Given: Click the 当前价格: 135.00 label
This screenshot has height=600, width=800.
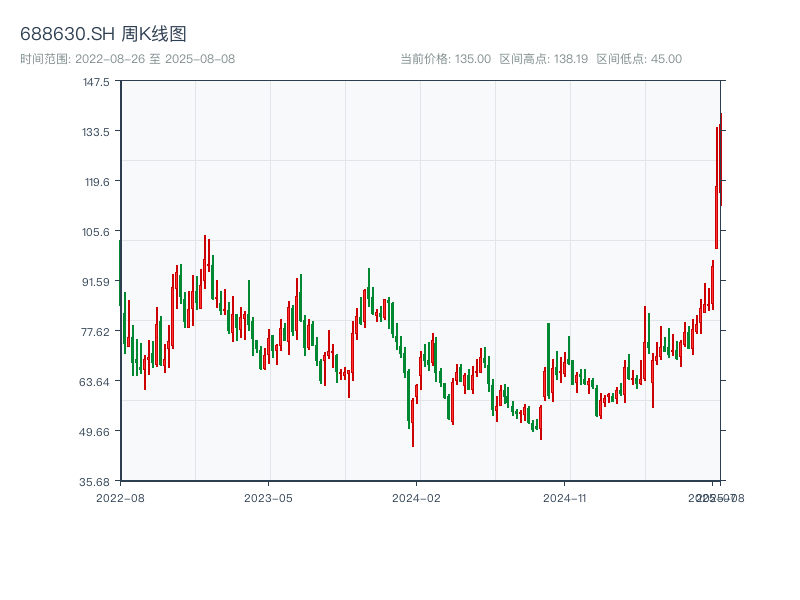Looking at the screenshot, I should pyautogui.click(x=445, y=59).
